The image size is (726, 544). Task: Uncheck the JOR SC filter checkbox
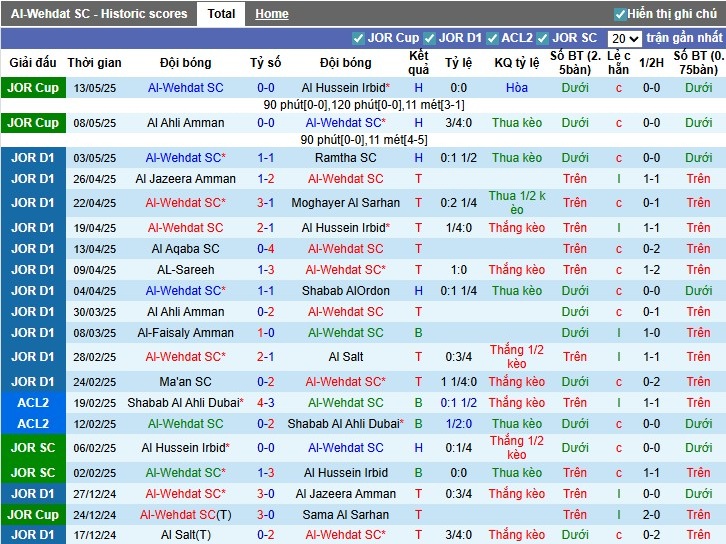click(543, 38)
